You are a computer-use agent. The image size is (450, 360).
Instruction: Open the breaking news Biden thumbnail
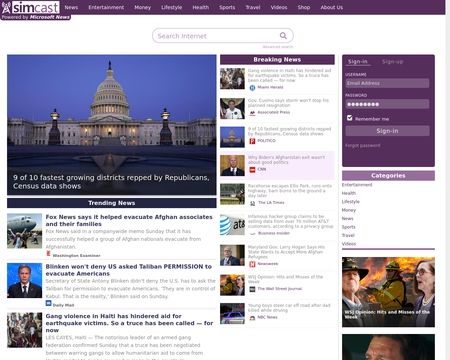(232, 165)
